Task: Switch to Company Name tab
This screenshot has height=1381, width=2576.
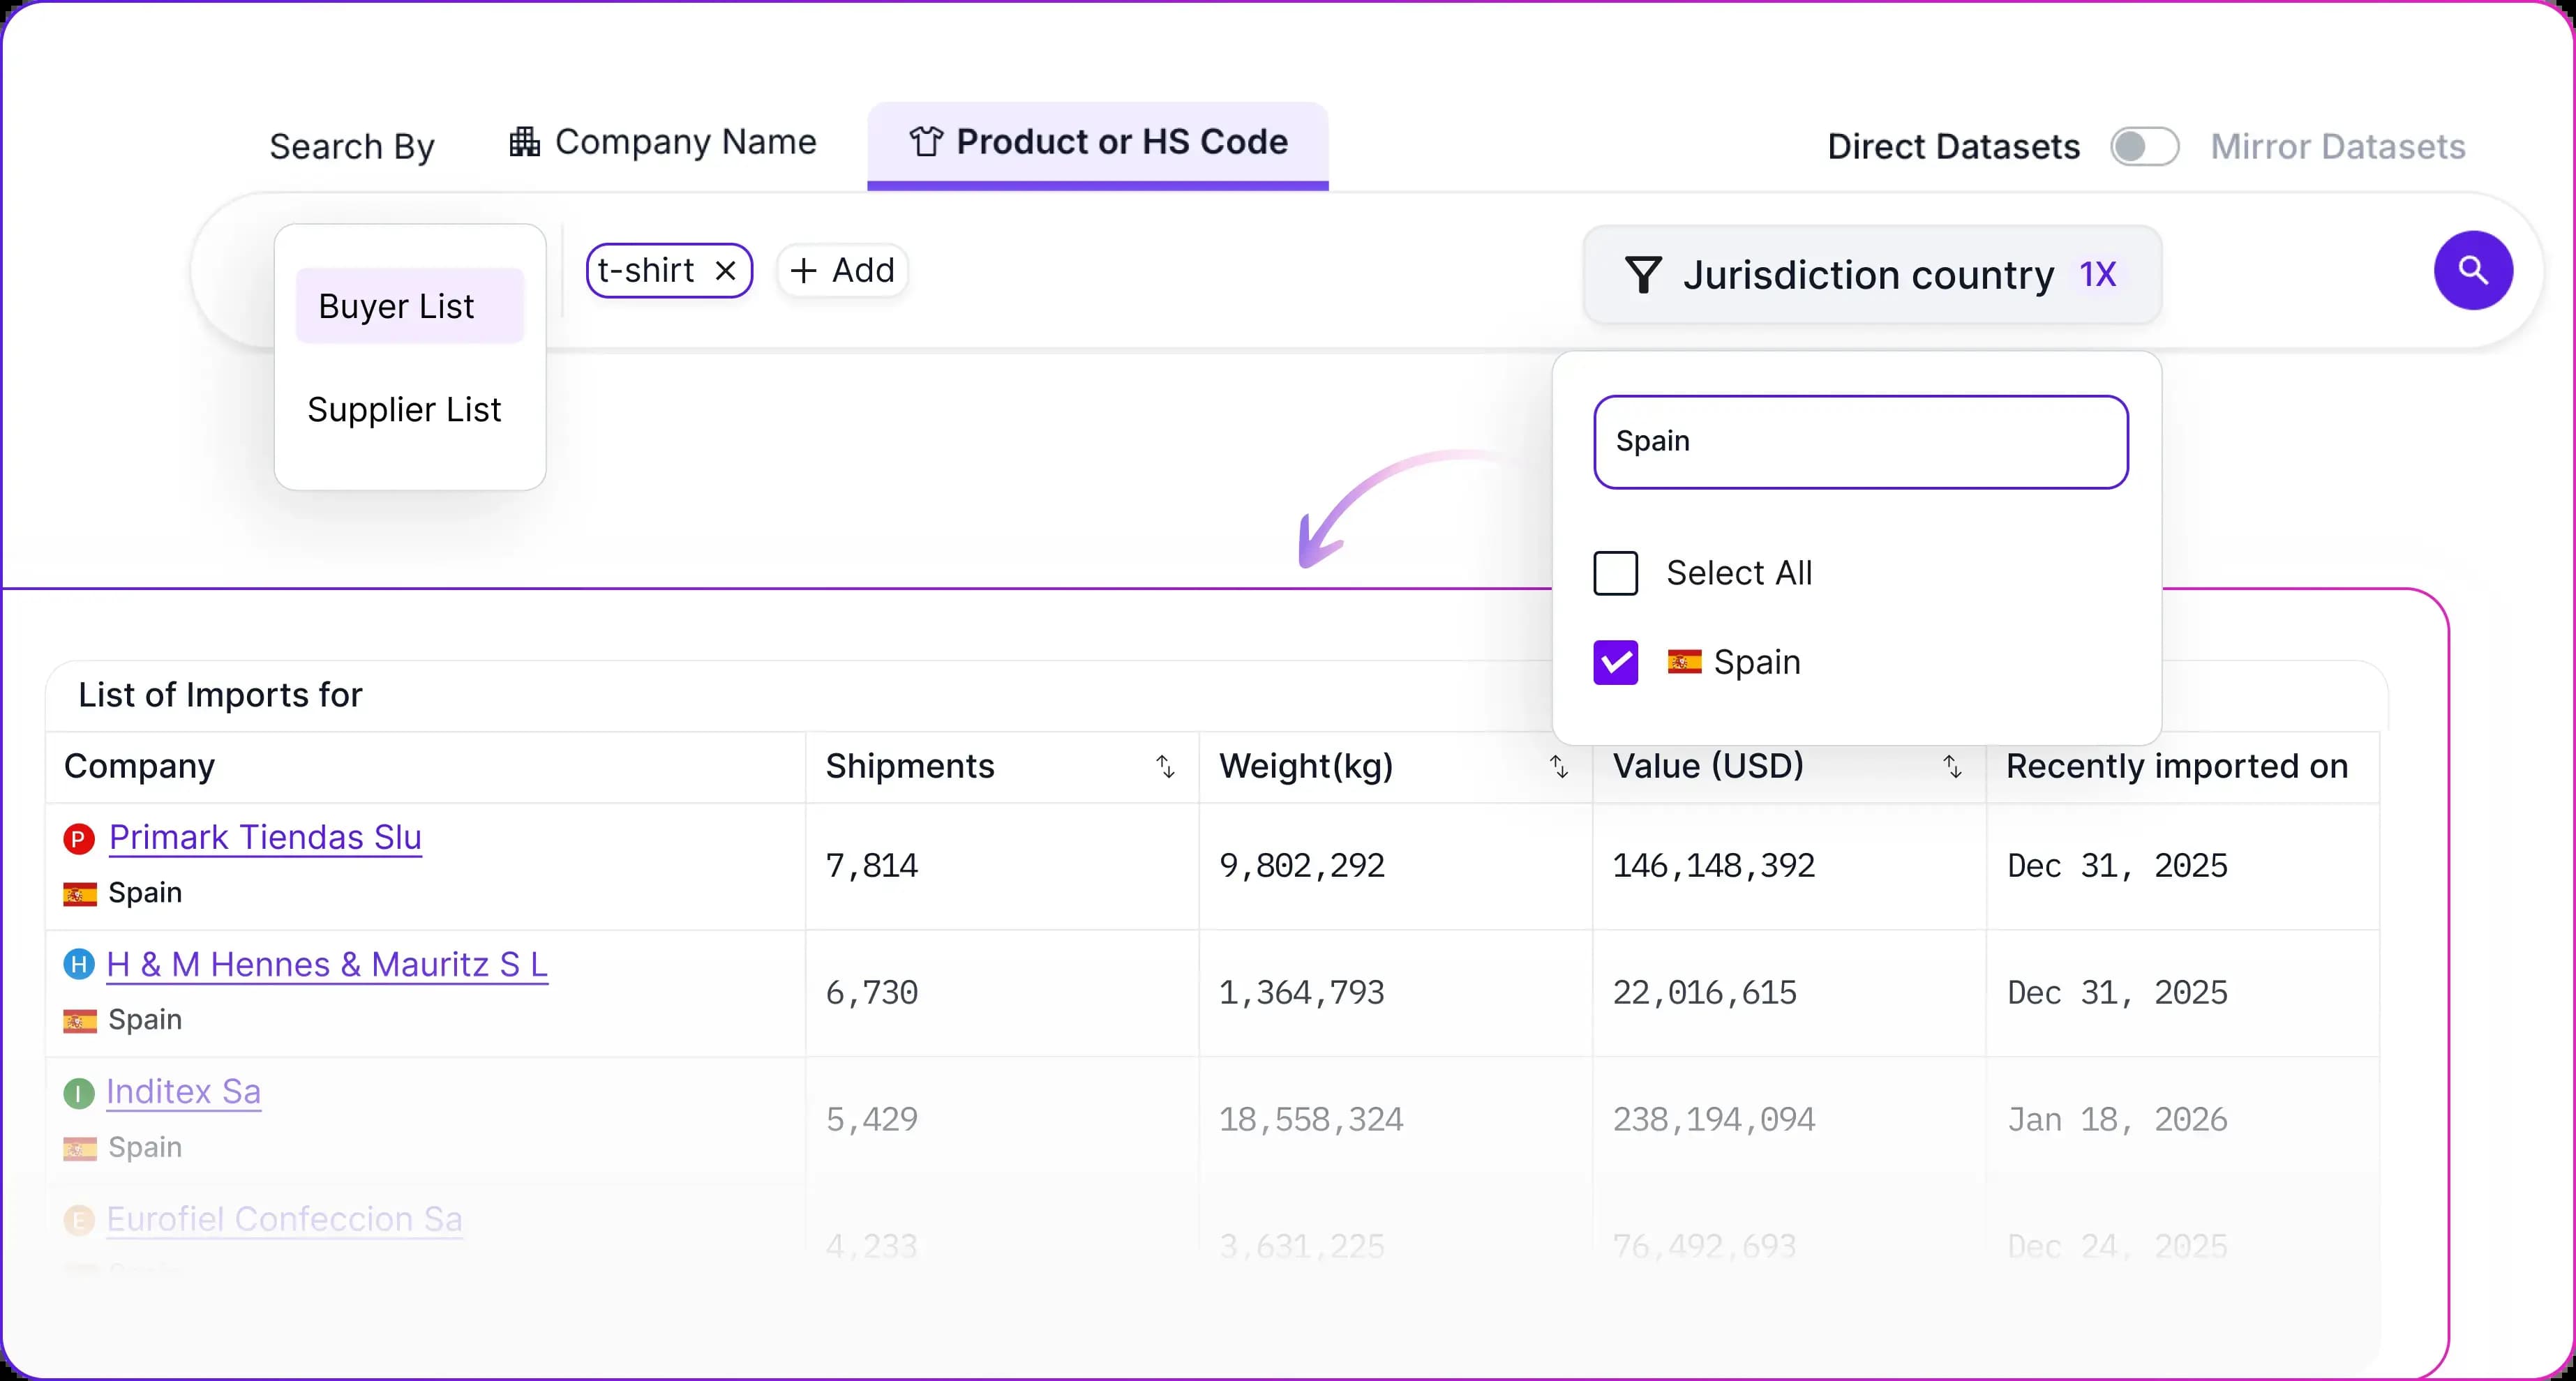Action: click(663, 143)
